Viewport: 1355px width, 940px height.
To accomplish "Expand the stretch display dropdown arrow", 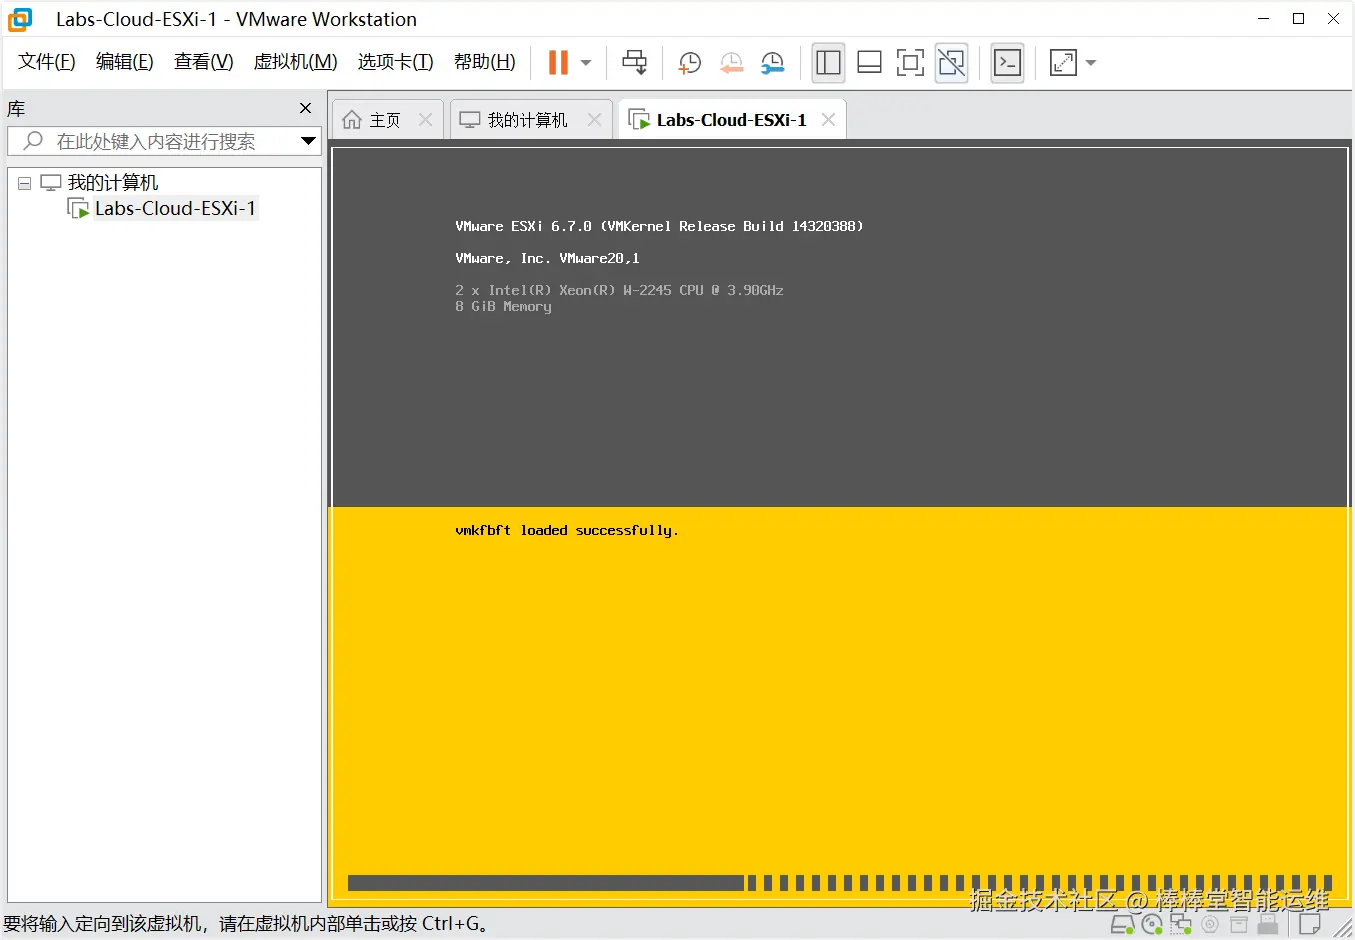I will coord(1091,63).
